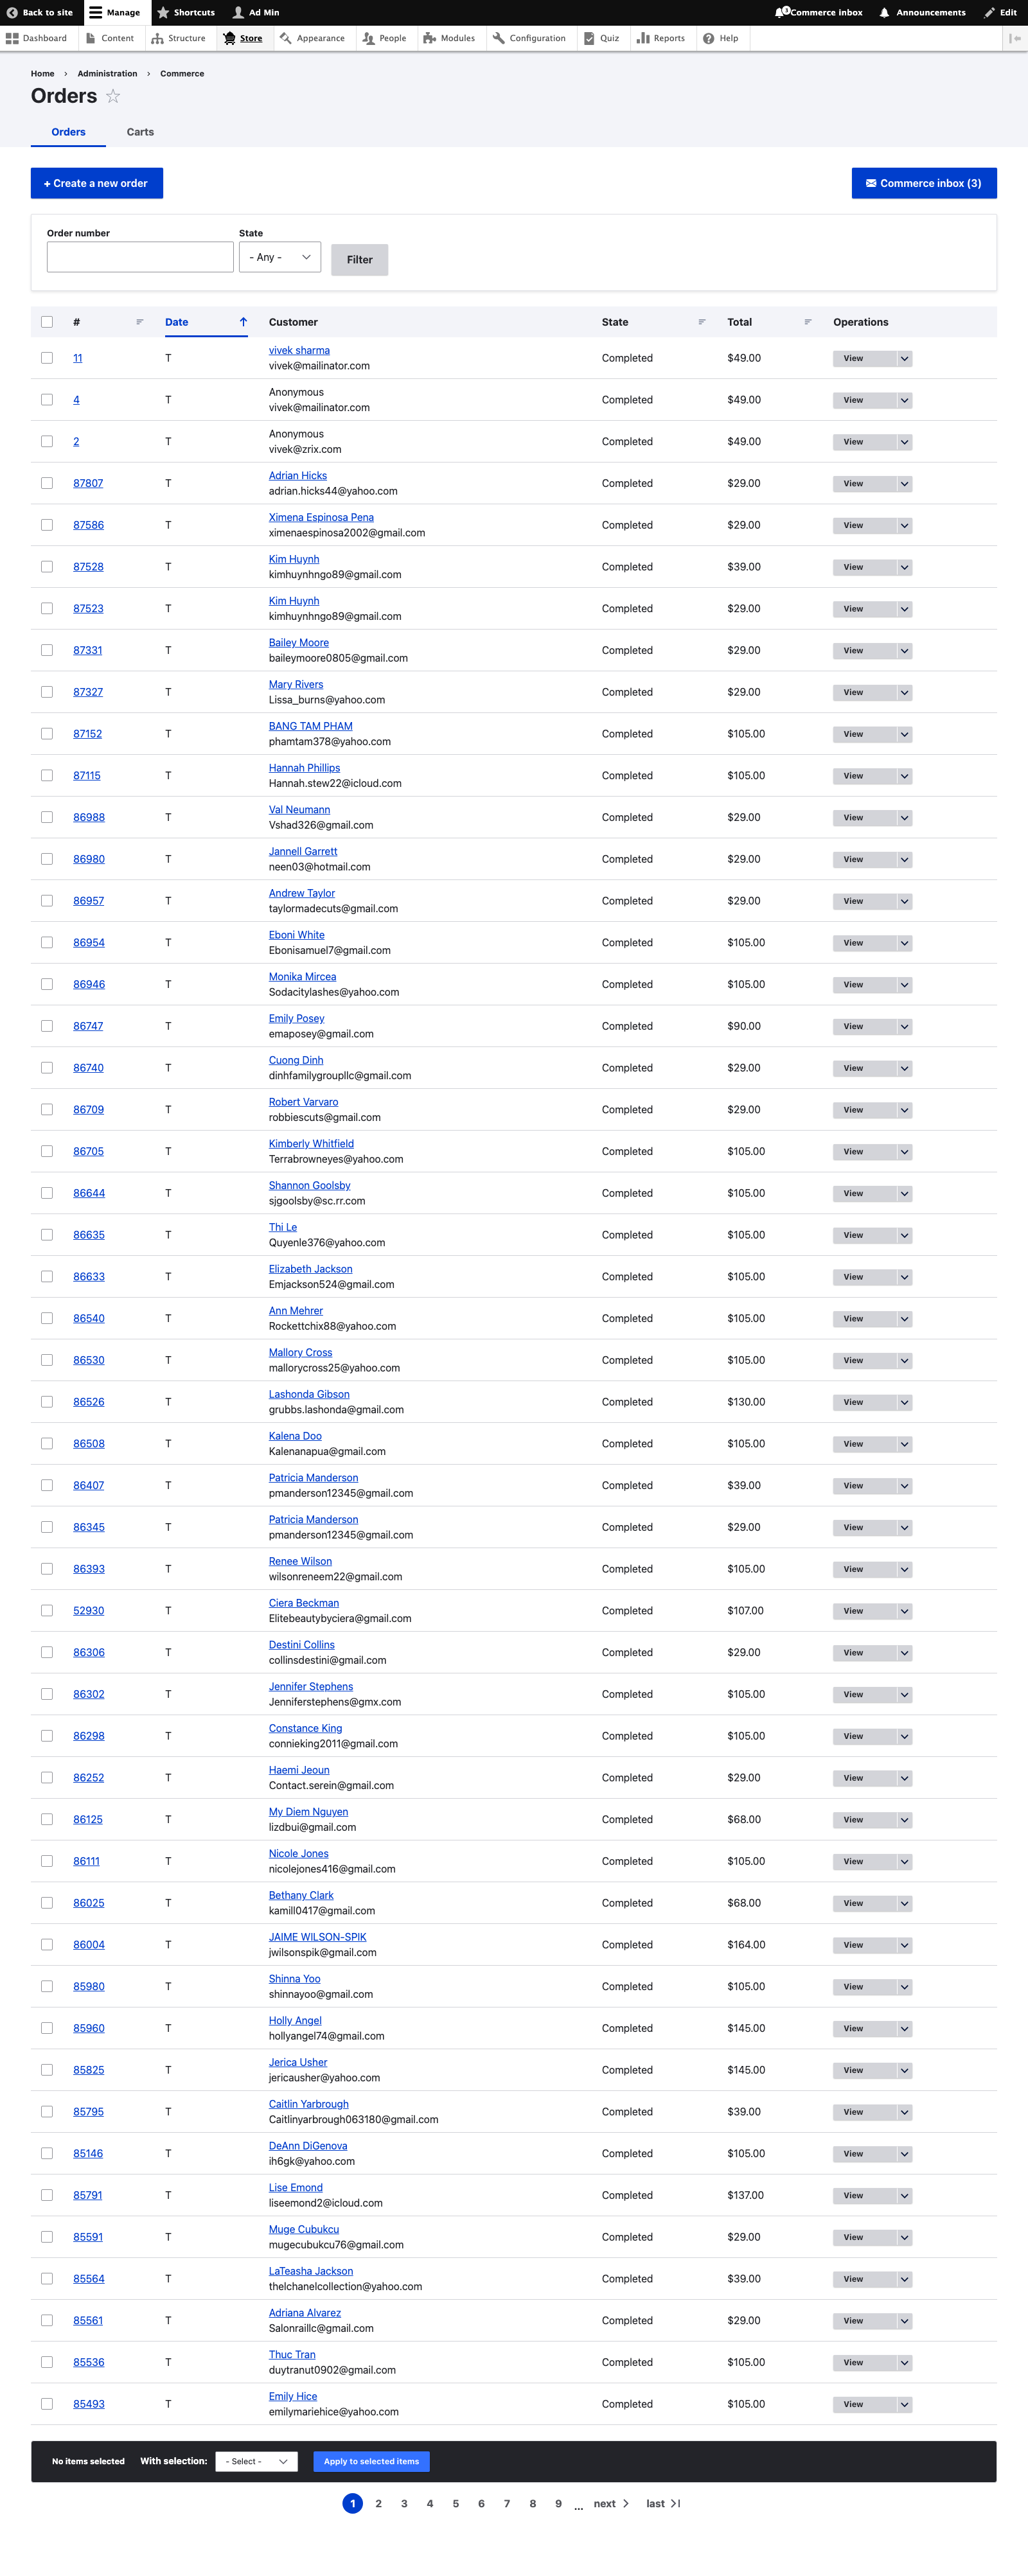The width and height of the screenshot is (1028, 2576).
Task: Click the Modules puzzle icon
Action: pos(429,38)
